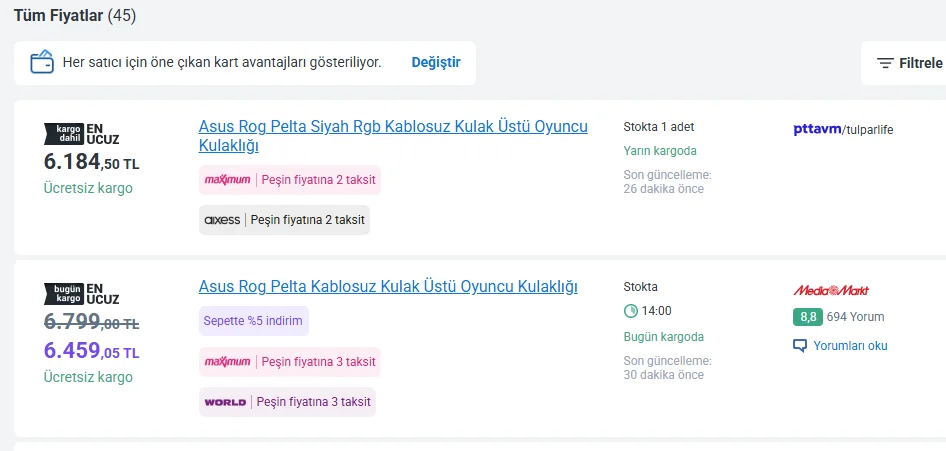Click the World card logo
The width and height of the screenshot is (946, 451).
(225, 402)
